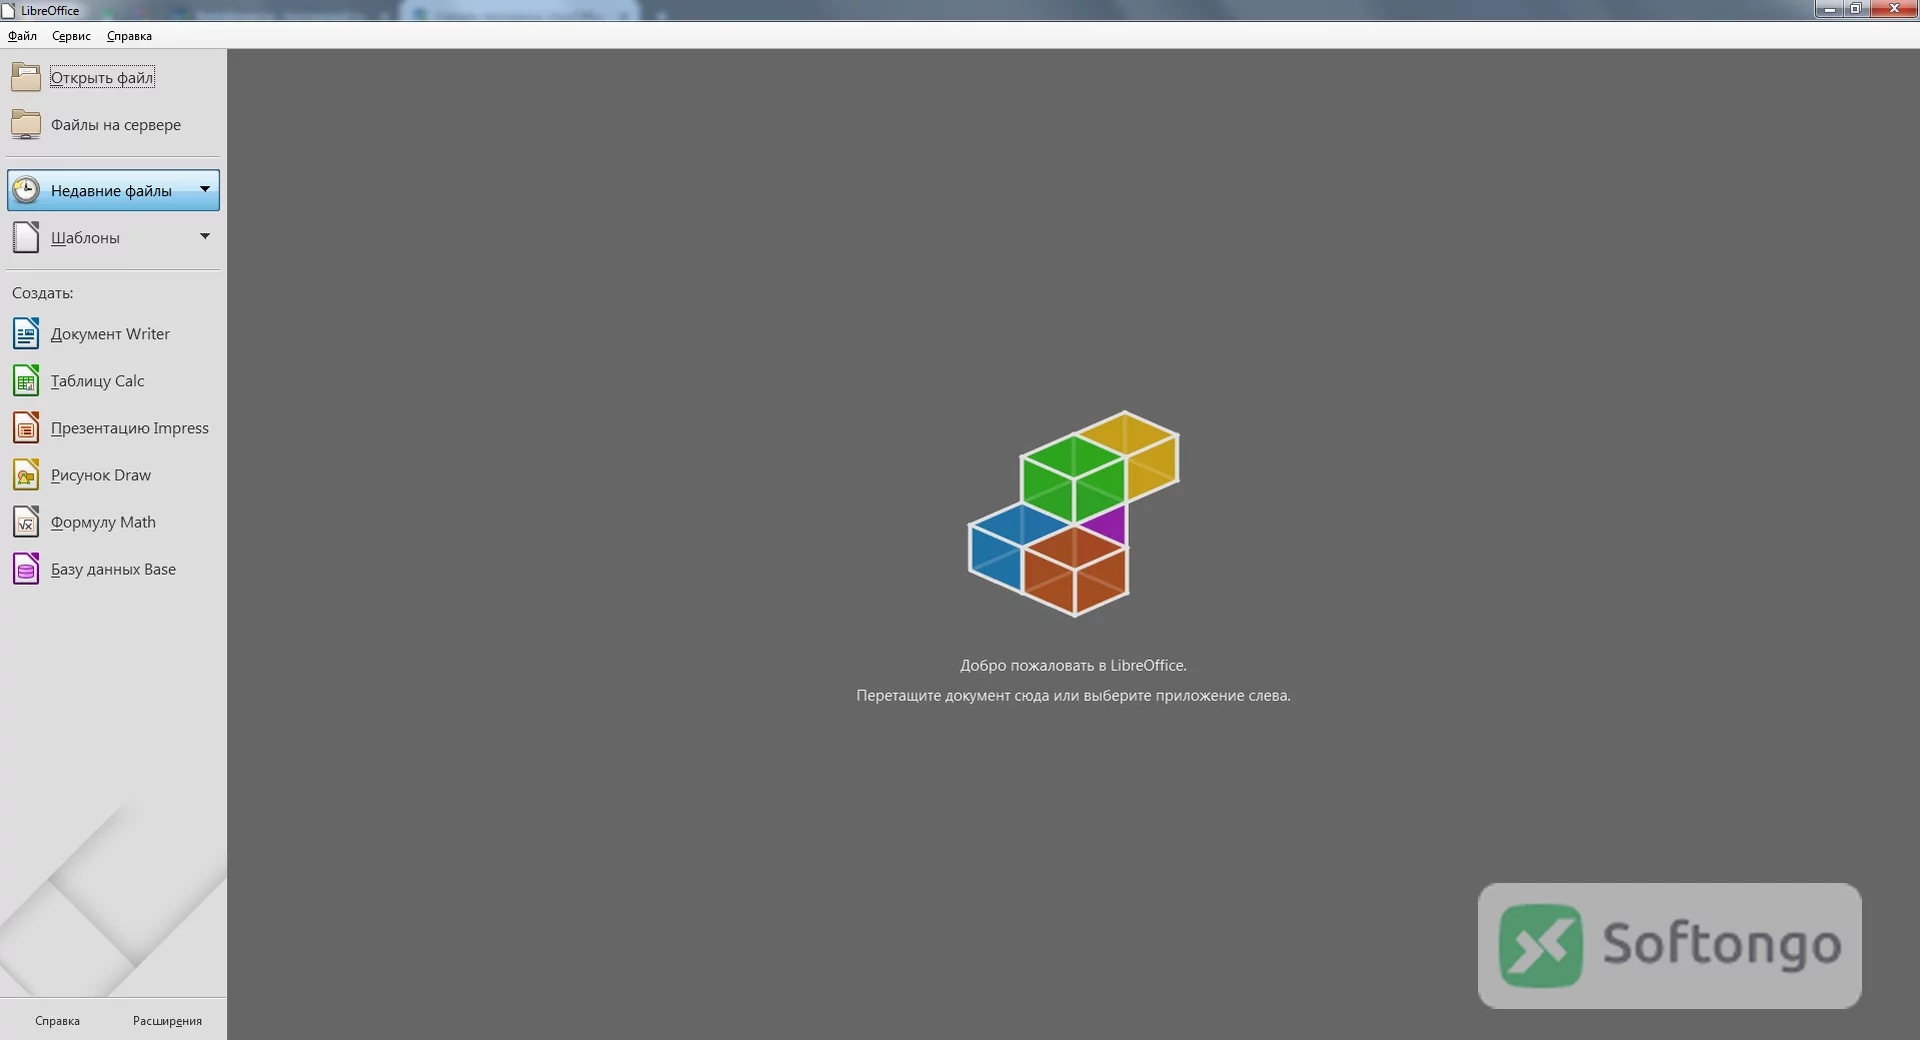Click the Недавние файлы label
The width and height of the screenshot is (1920, 1040).
pos(111,191)
